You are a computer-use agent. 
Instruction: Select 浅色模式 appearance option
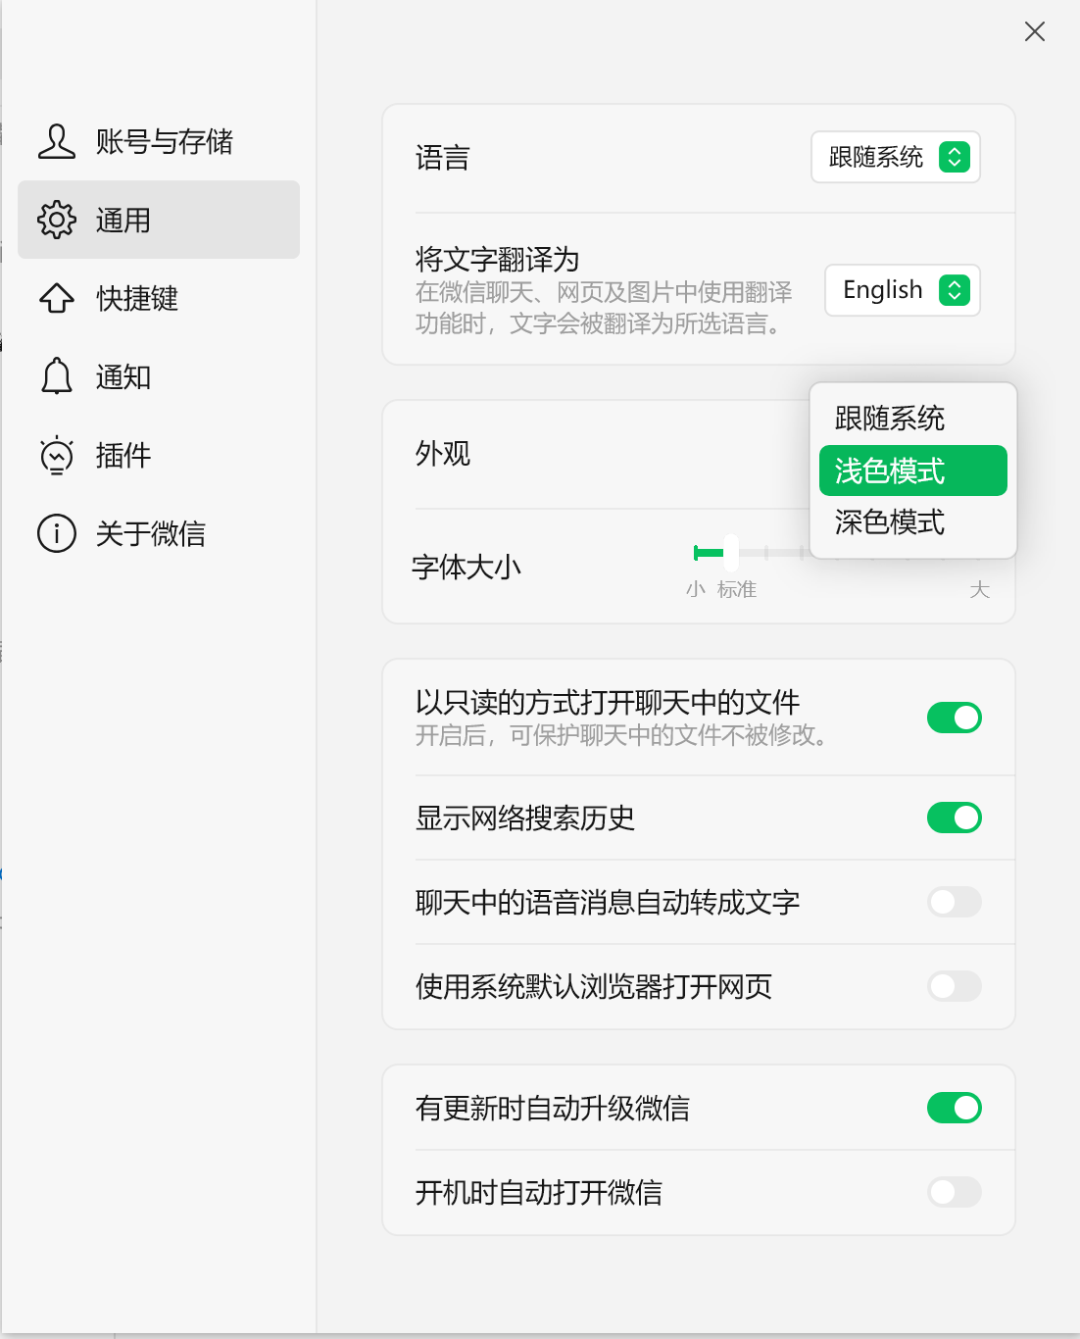[x=912, y=471]
